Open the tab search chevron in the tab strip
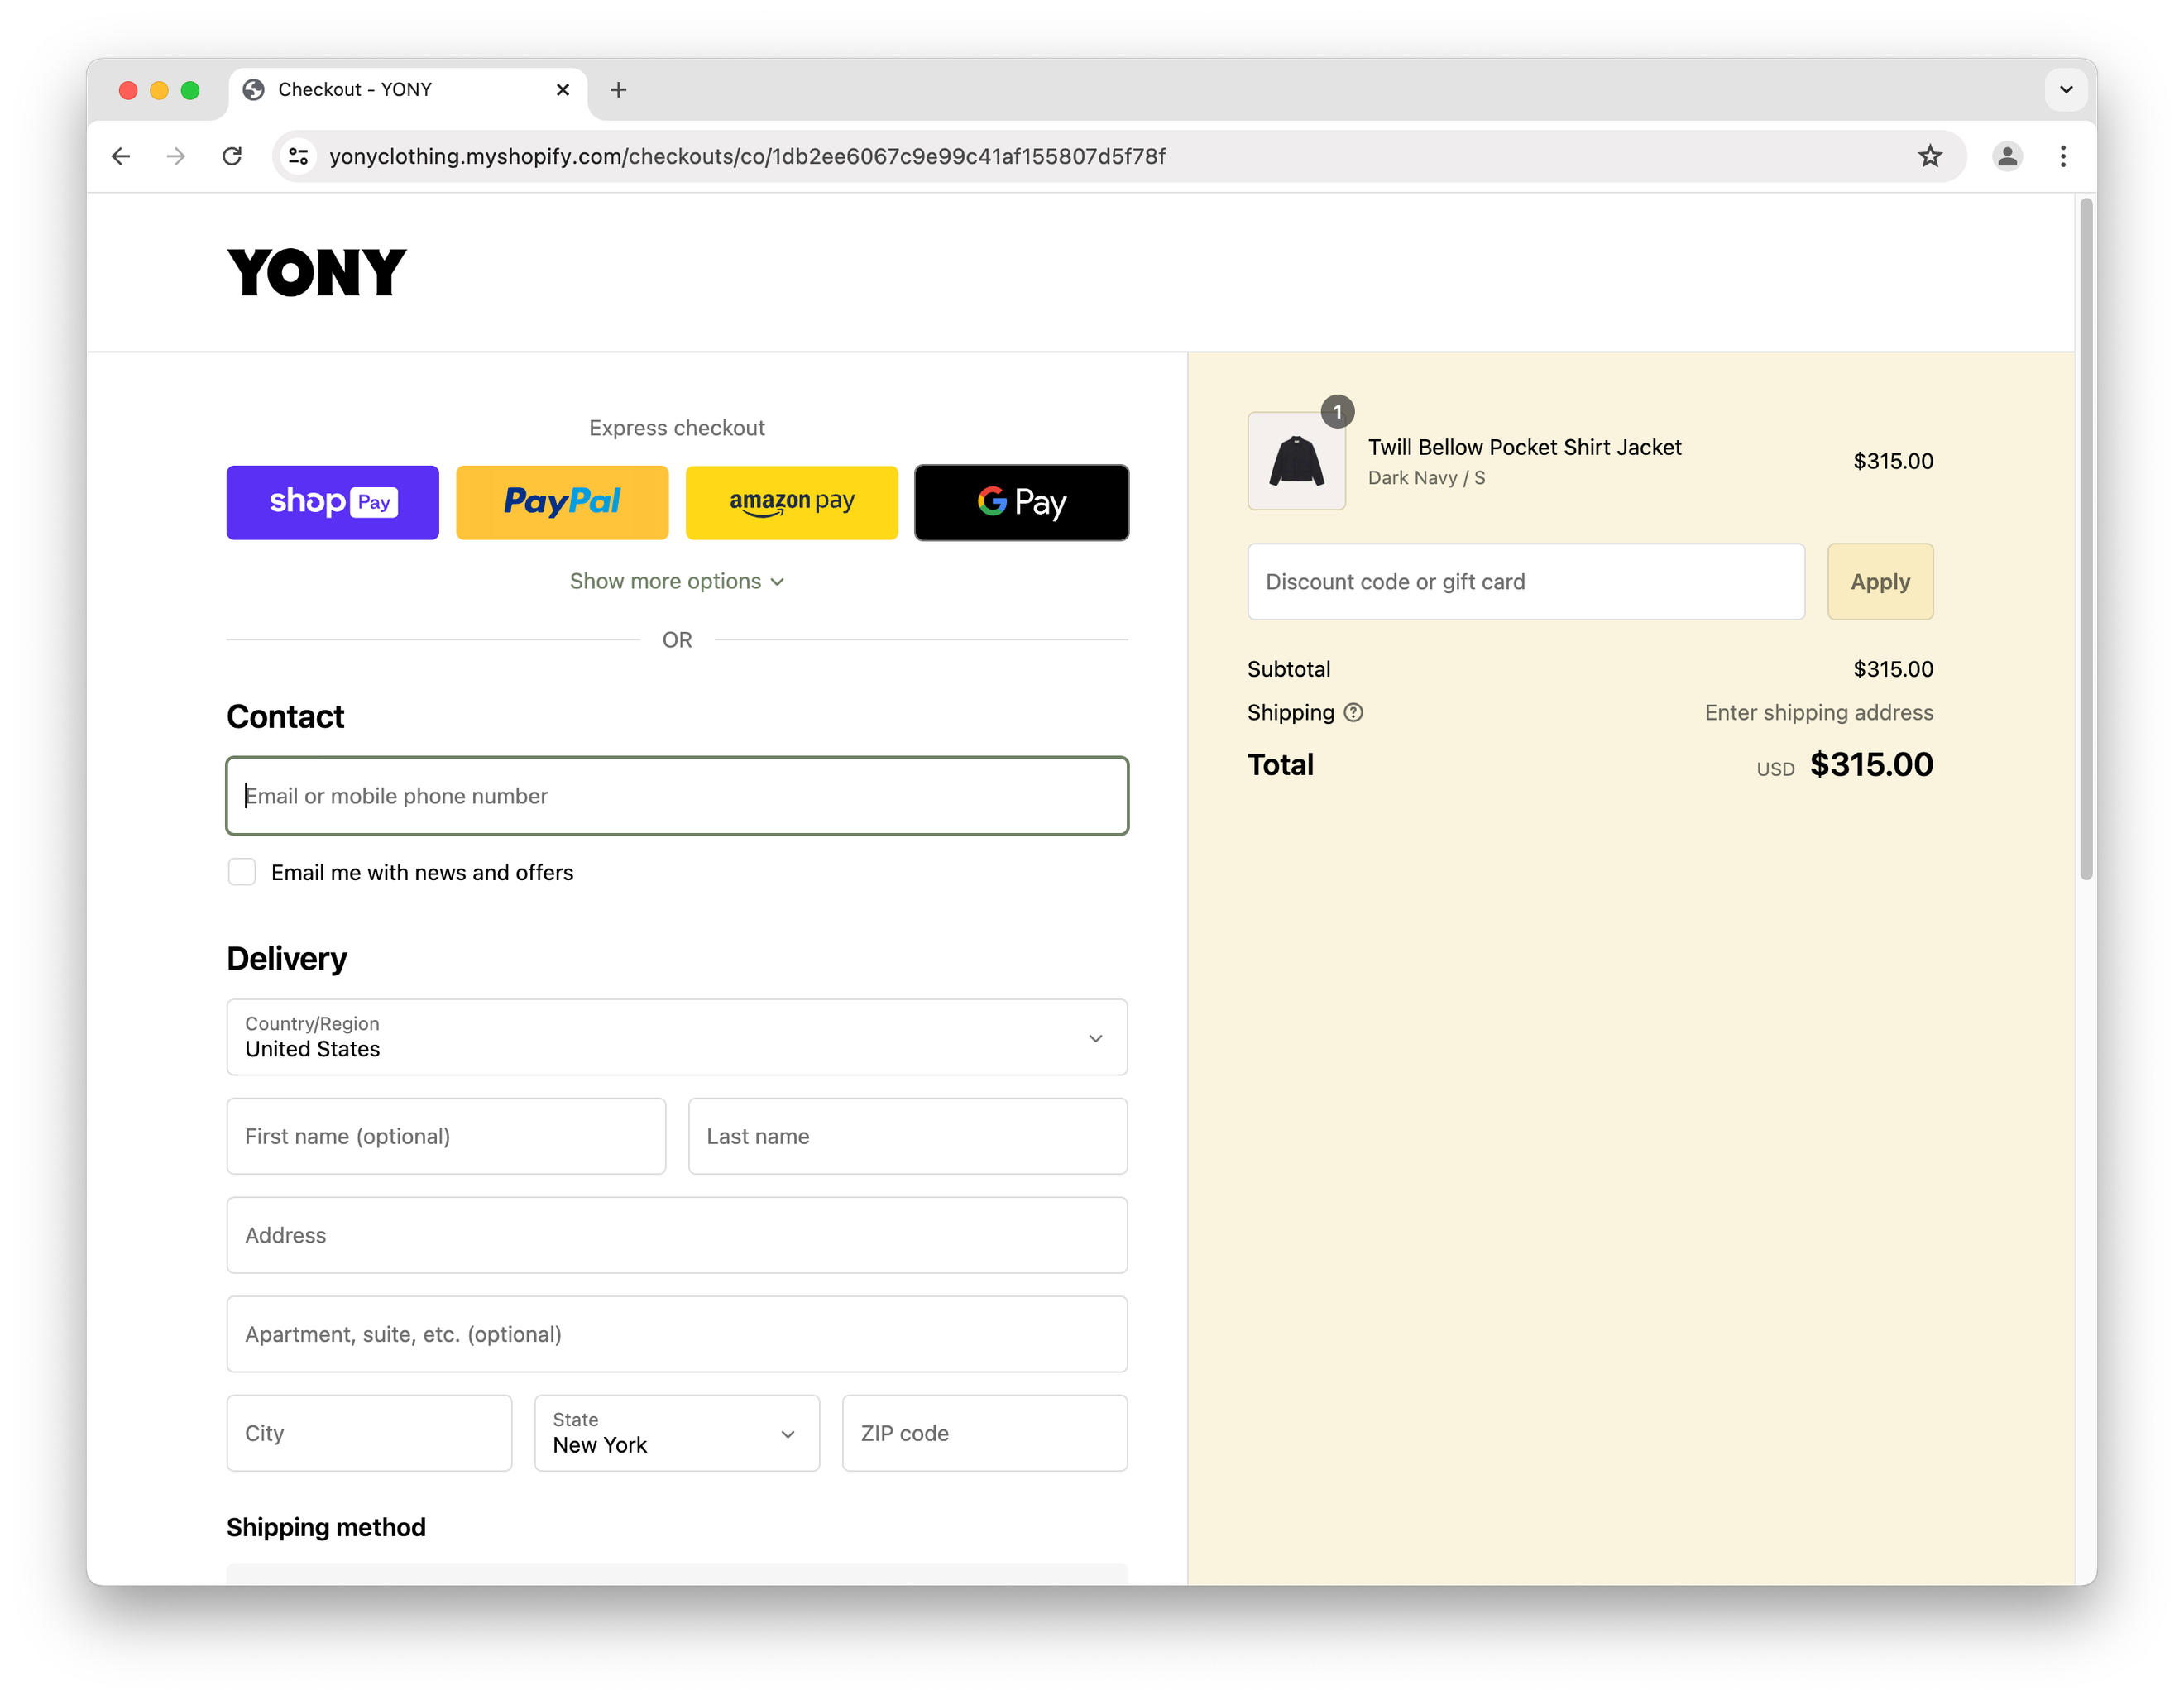2184x1700 pixels. (2066, 90)
